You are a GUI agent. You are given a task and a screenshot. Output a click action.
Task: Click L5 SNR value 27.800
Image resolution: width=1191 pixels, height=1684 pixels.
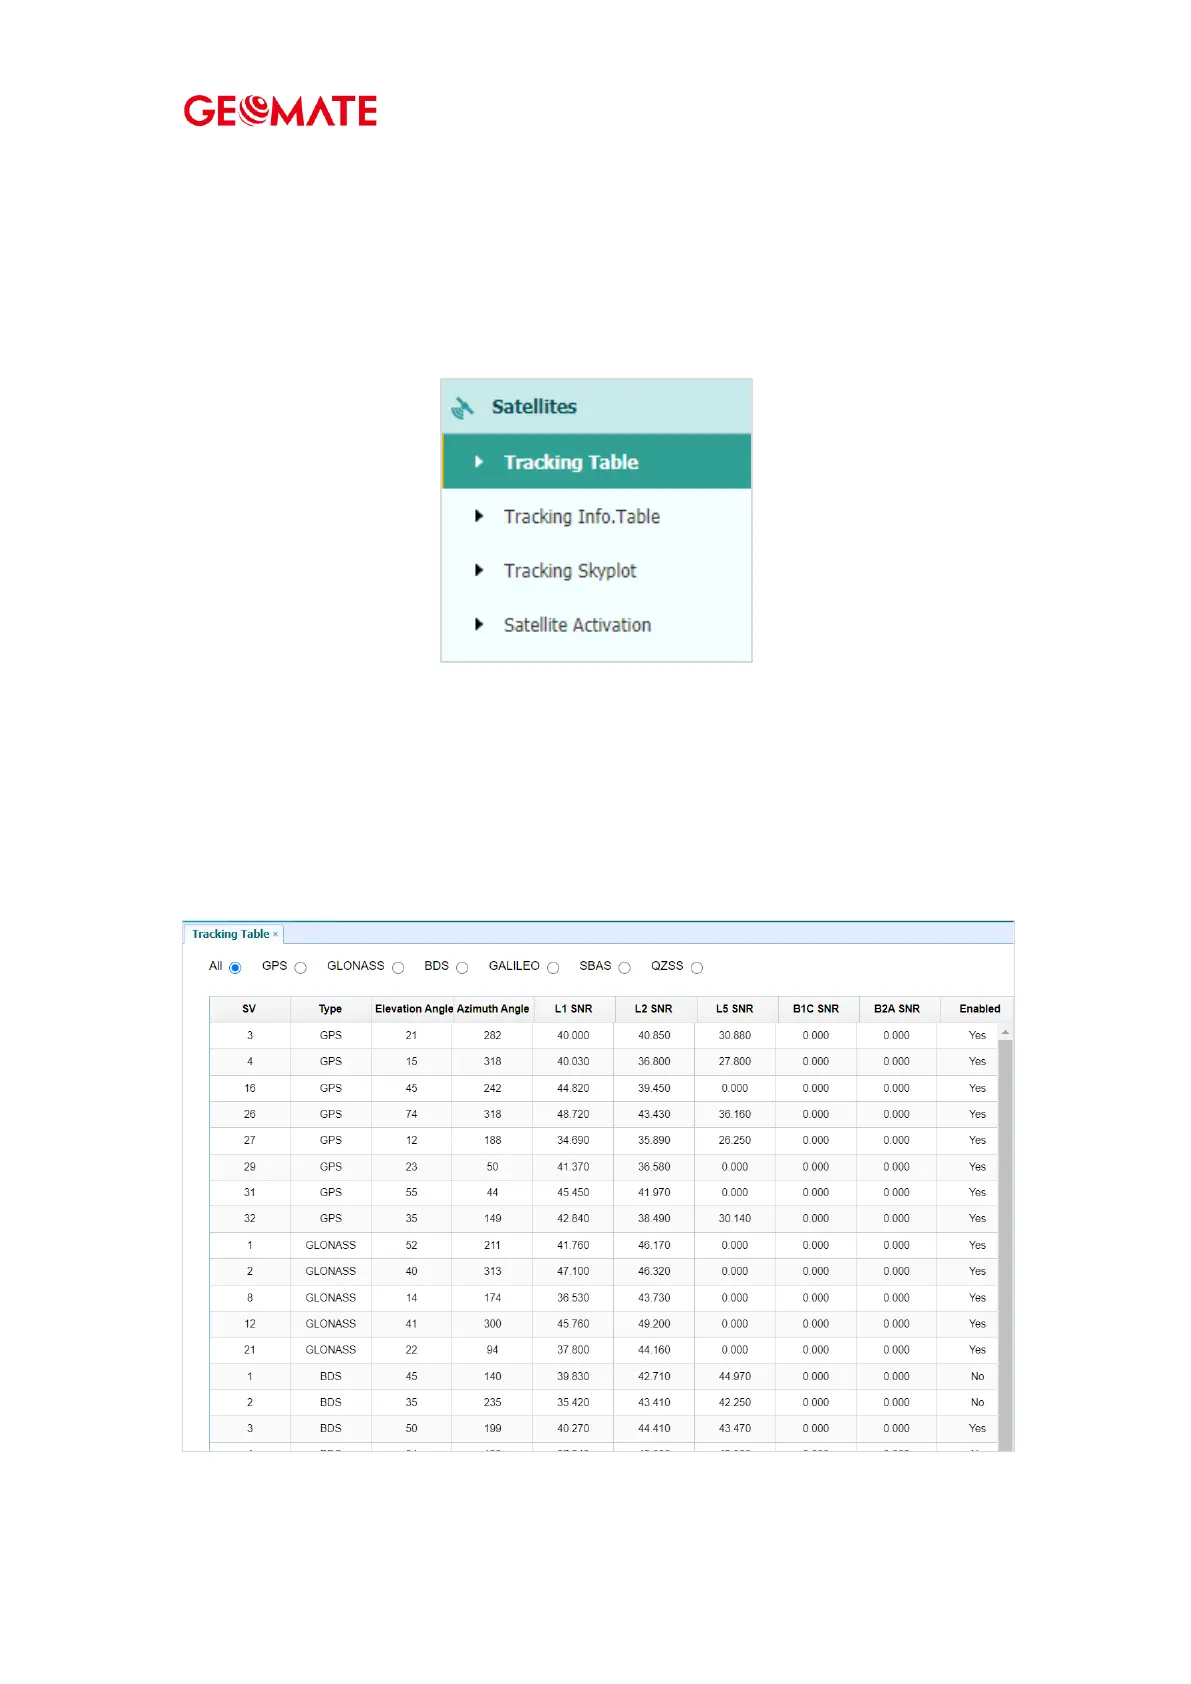coord(735,1061)
